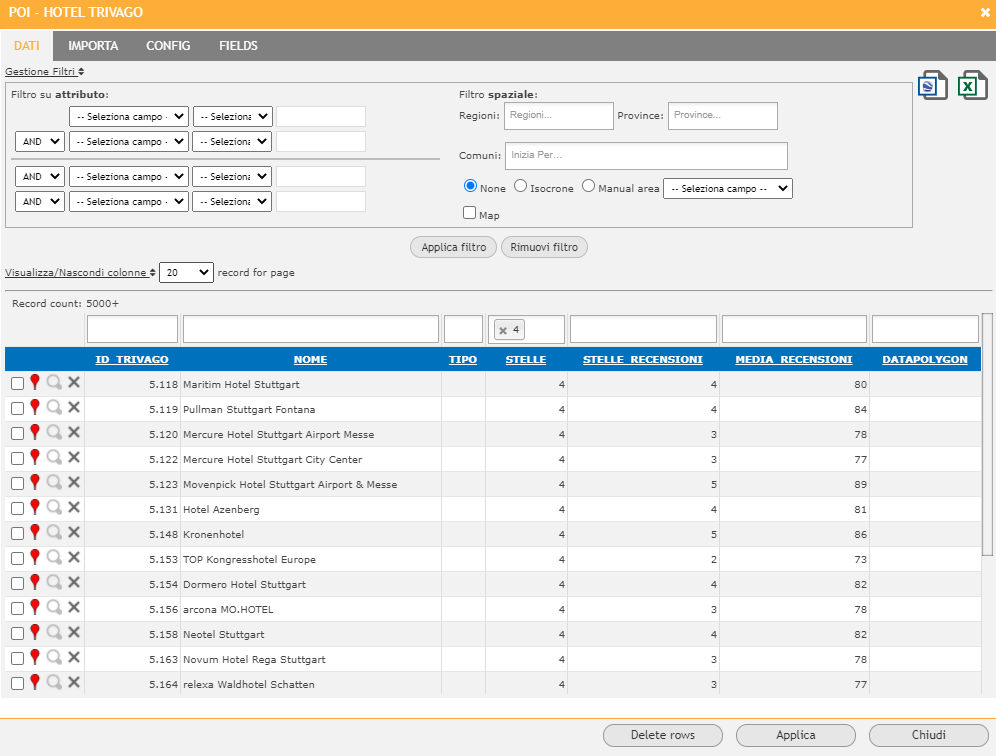Open magnifier for Maritim Hotel Stuttgart row
Image resolution: width=996 pixels, height=756 pixels.
click(55, 382)
